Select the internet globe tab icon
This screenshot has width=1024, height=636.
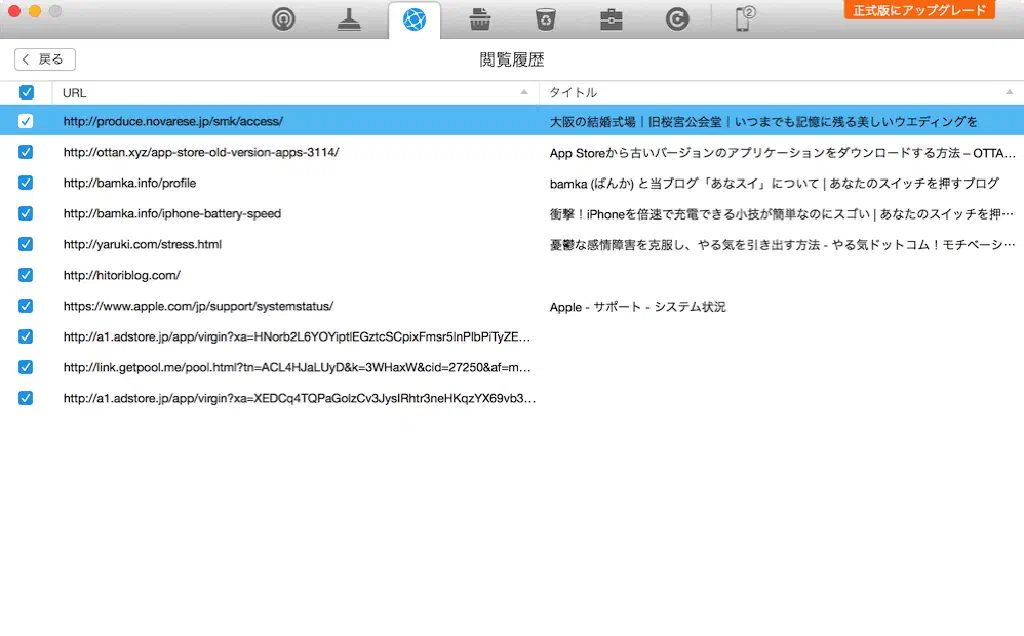414,19
